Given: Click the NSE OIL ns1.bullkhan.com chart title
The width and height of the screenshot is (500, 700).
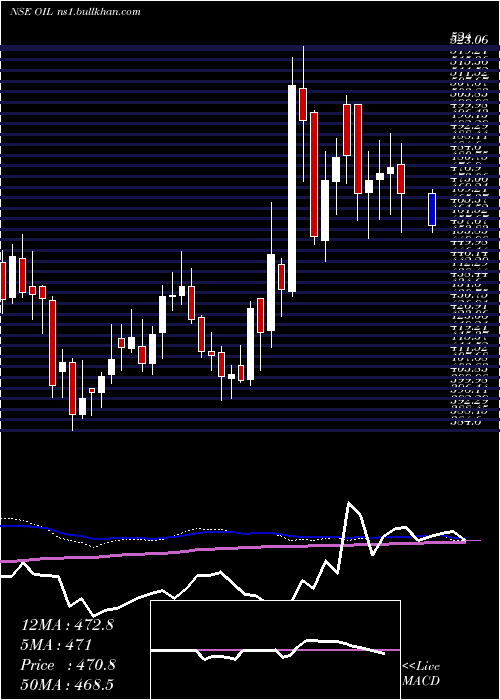Looking at the screenshot, I should click(x=75, y=12).
